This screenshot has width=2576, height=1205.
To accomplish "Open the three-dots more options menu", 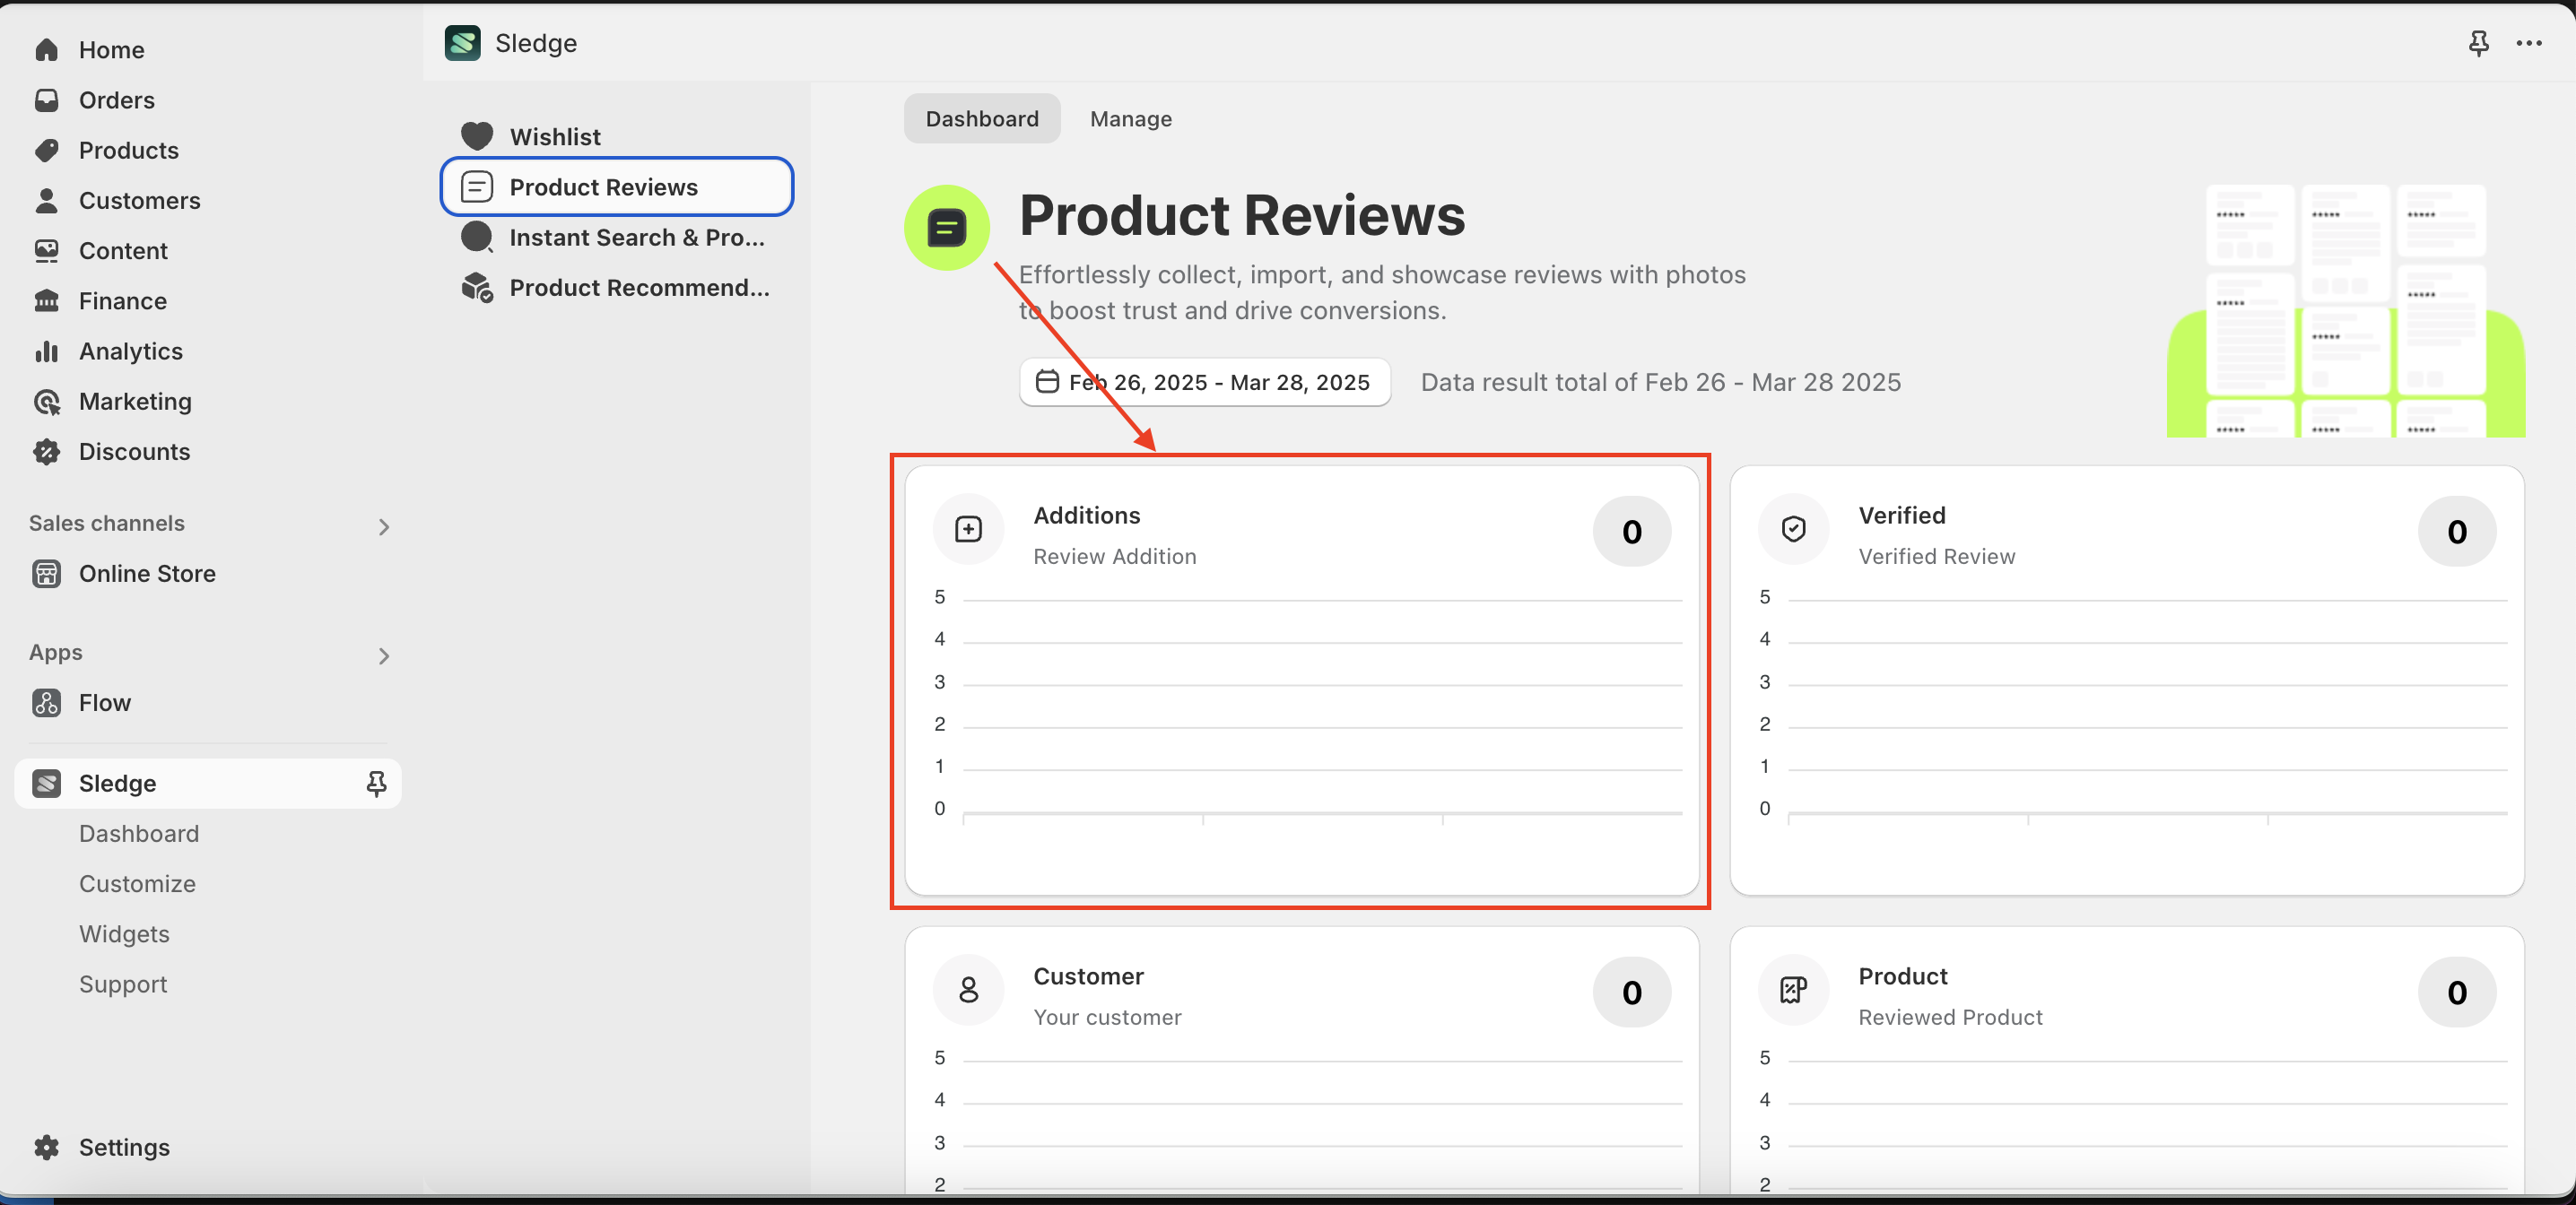I will pos(2529,43).
